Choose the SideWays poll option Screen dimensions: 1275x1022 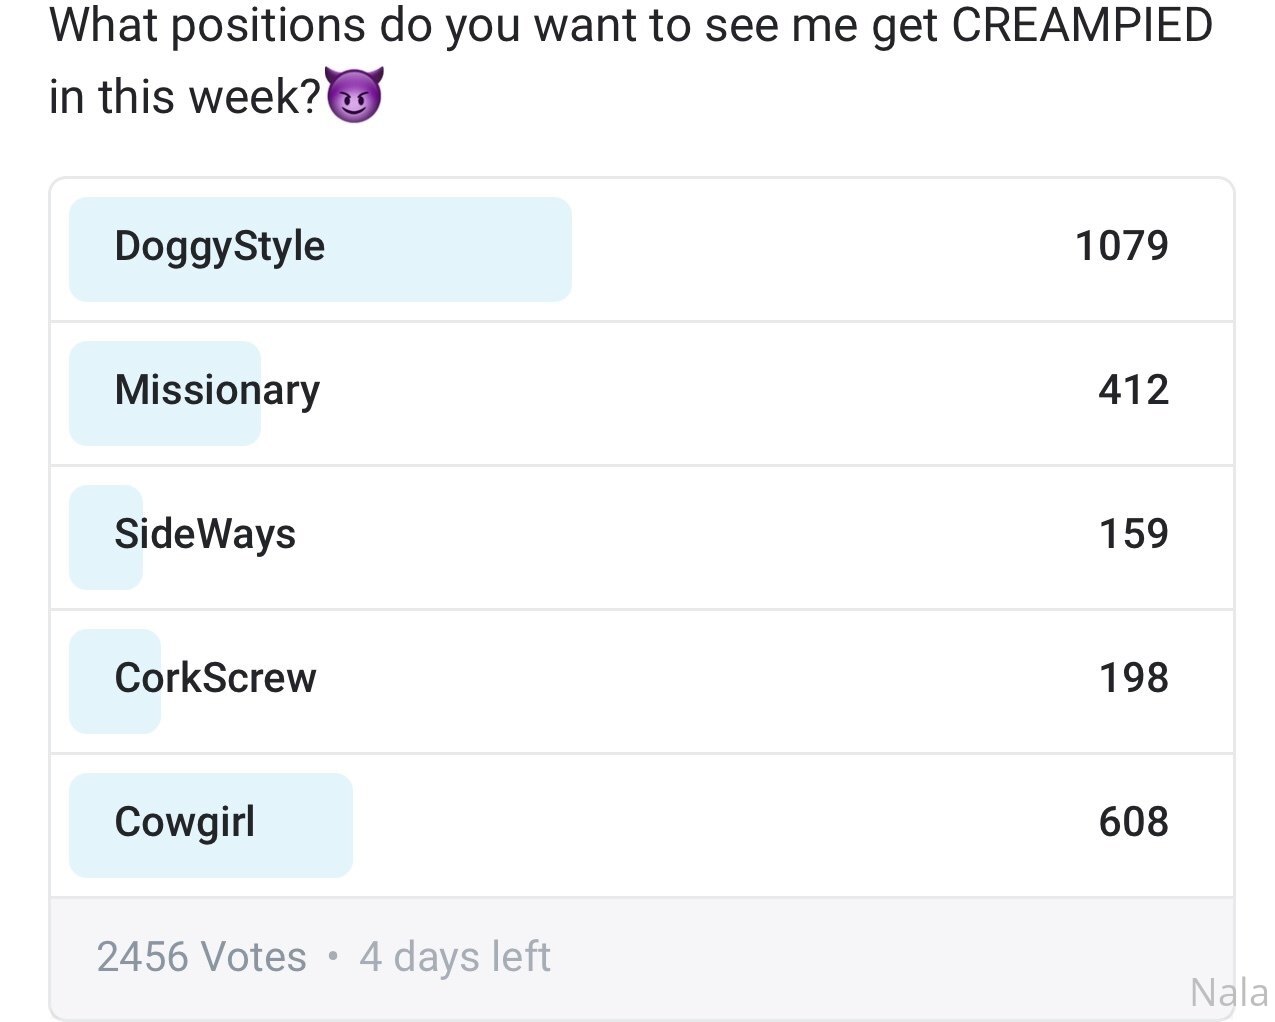point(641,537)
